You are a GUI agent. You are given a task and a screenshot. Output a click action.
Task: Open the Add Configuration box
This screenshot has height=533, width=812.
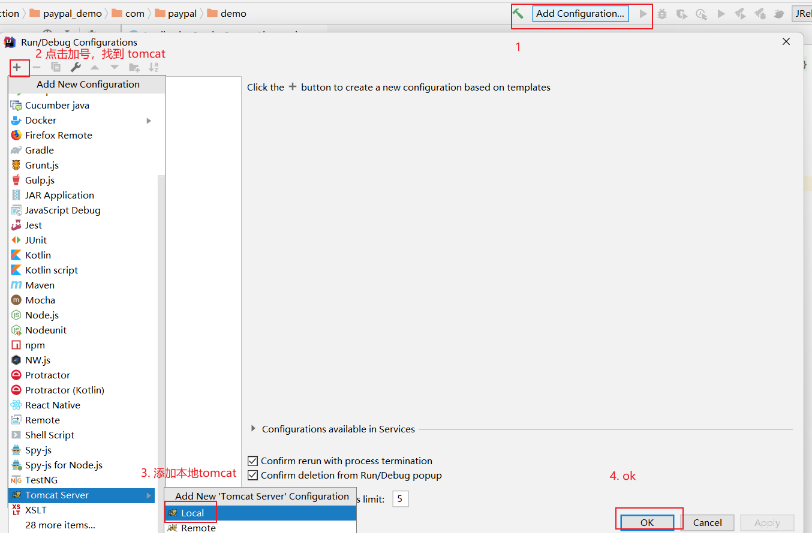point(580,14)
